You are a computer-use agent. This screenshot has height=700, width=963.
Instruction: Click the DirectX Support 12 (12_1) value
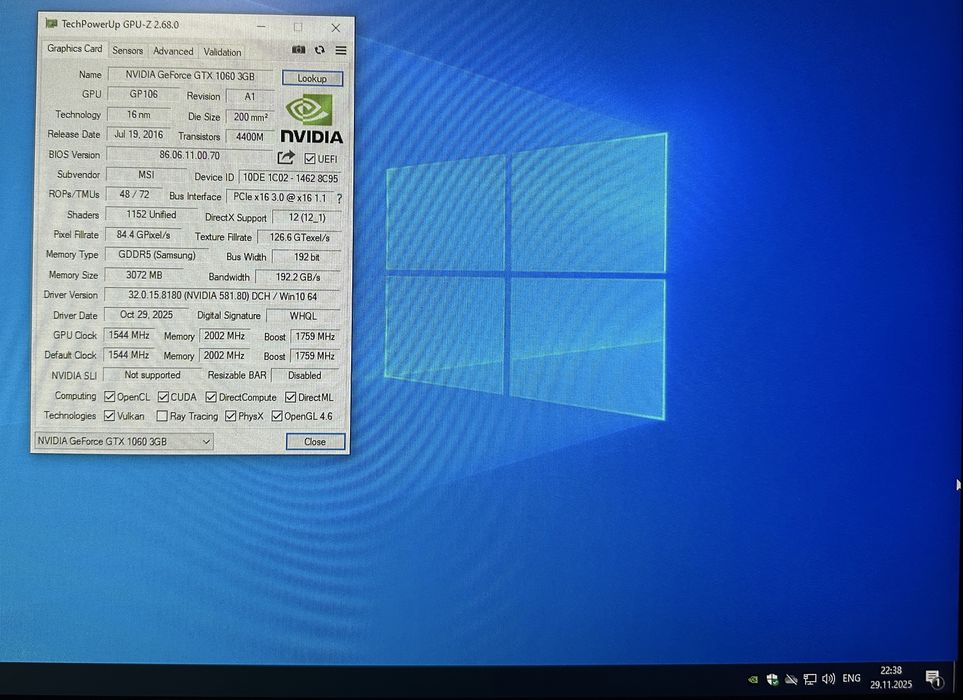tap(306, 217)
